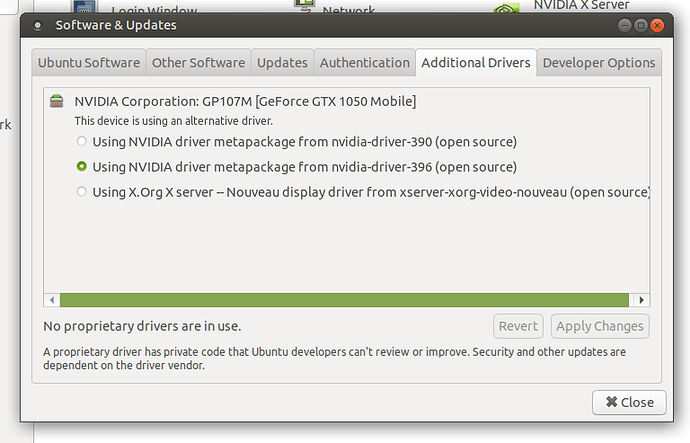Choose the nvidia-driver-396 radio option
The image size is (690, 443).
click(81, 166)
